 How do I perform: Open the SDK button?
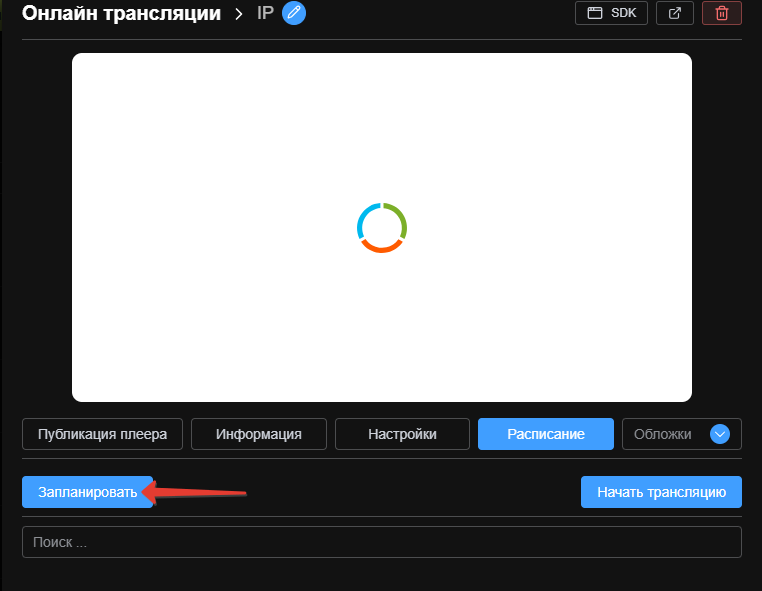(x=611, y=13)
